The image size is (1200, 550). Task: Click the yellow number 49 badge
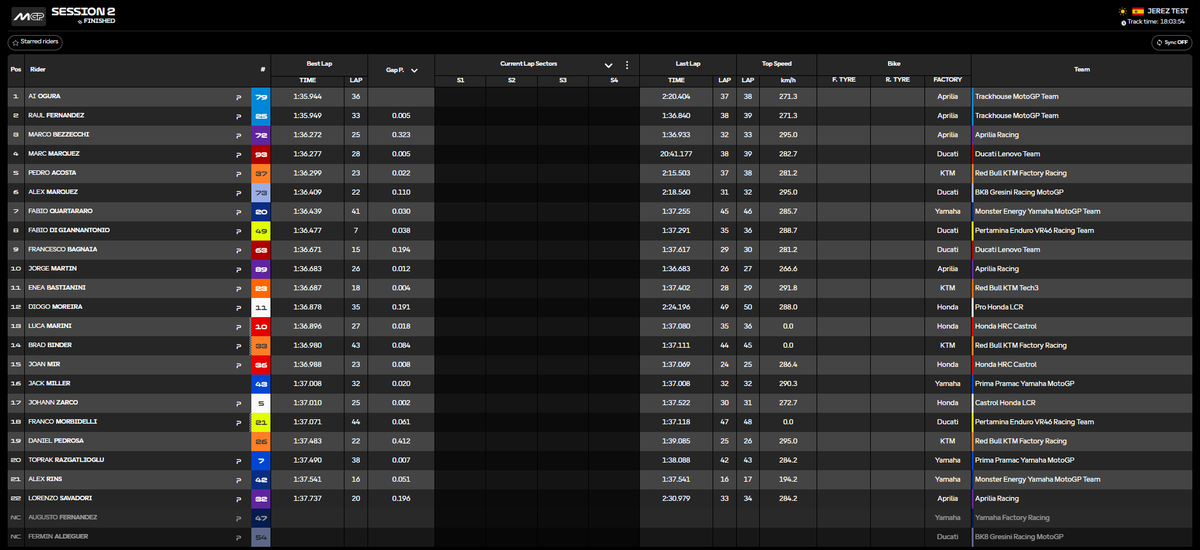point(261,231)
